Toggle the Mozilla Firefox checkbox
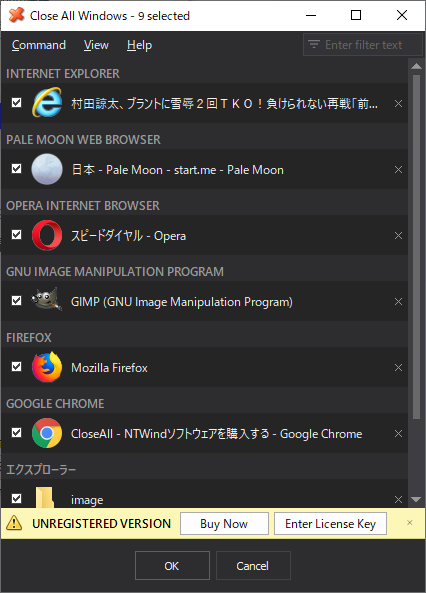Image resolution: width=426 pixels, height=593 pixels. point(17,366)
